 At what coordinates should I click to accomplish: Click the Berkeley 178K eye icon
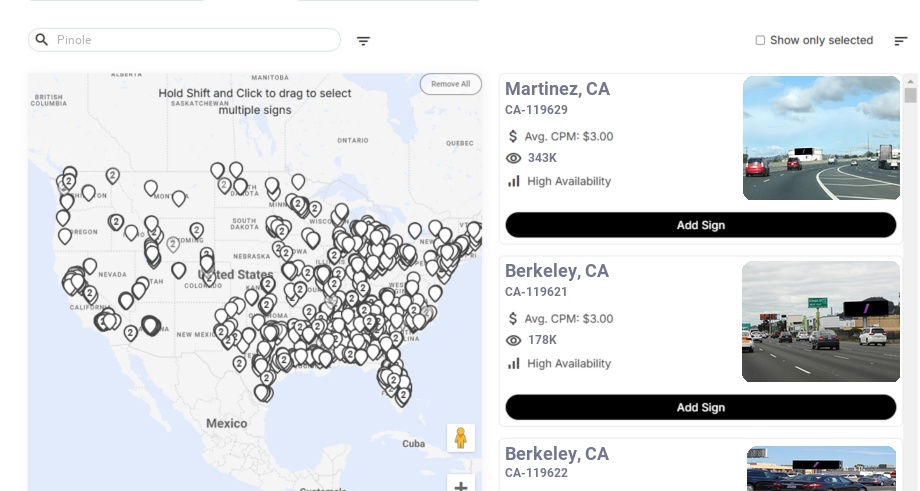point(514,340)
